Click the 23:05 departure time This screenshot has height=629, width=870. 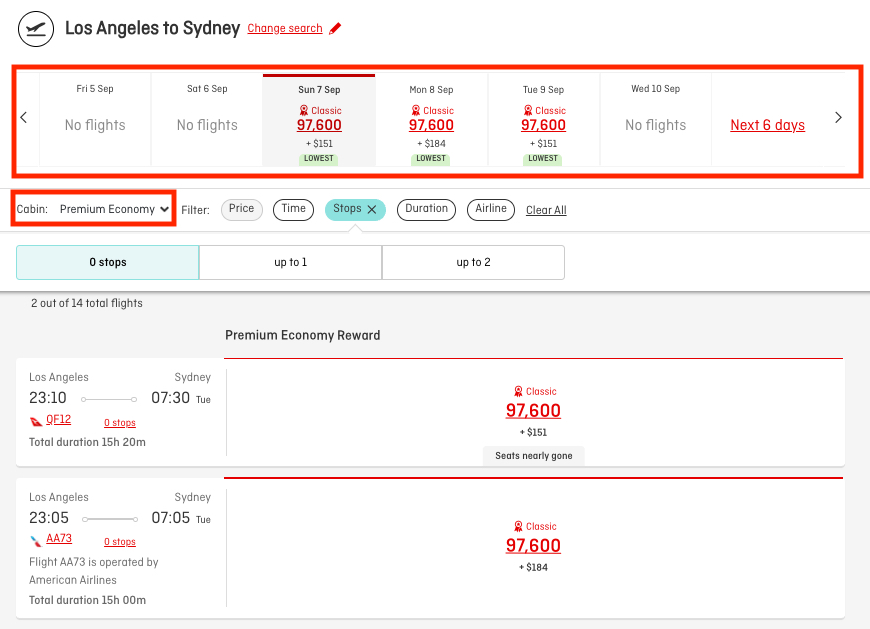point(49,518)
